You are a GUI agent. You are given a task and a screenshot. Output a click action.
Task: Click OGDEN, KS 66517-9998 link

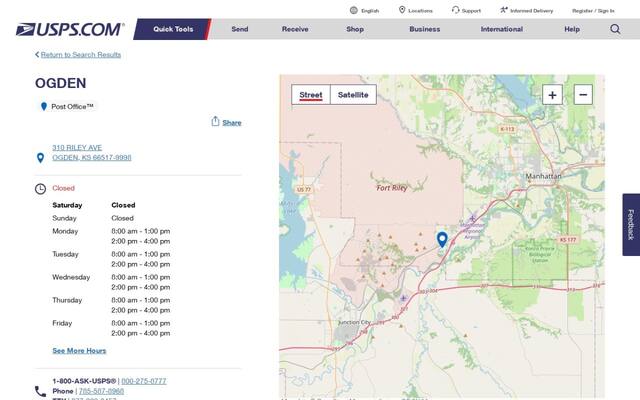92,158
